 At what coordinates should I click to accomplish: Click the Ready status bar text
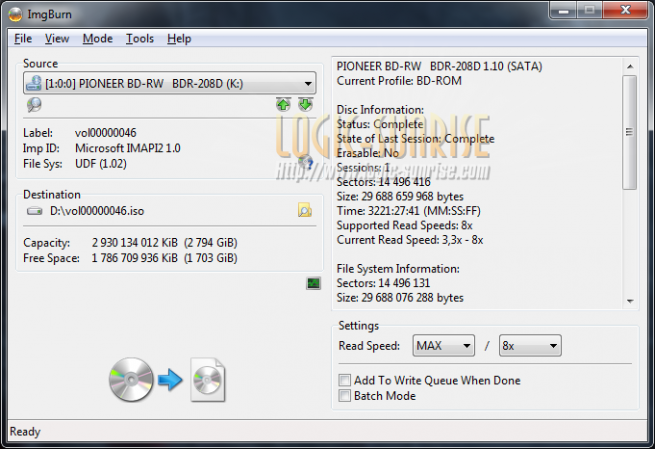(x=25, y=431)
